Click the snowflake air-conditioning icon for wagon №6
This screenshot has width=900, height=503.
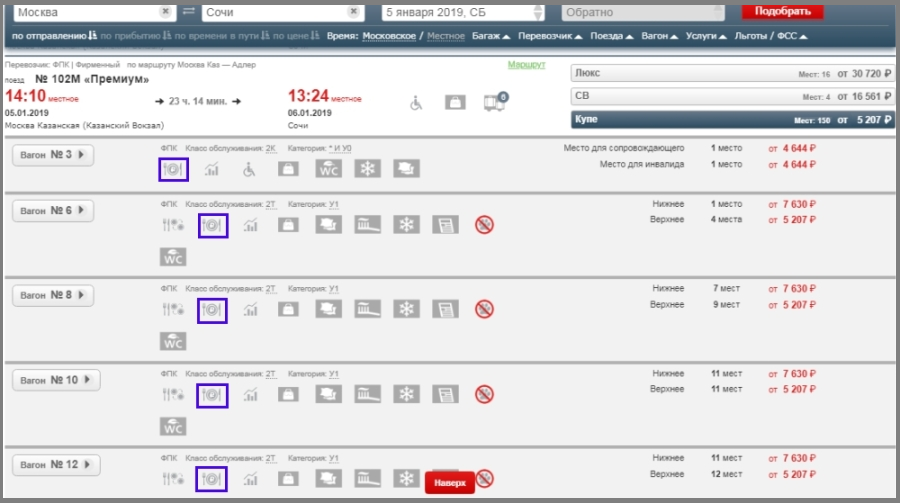[x=406, y=225]
